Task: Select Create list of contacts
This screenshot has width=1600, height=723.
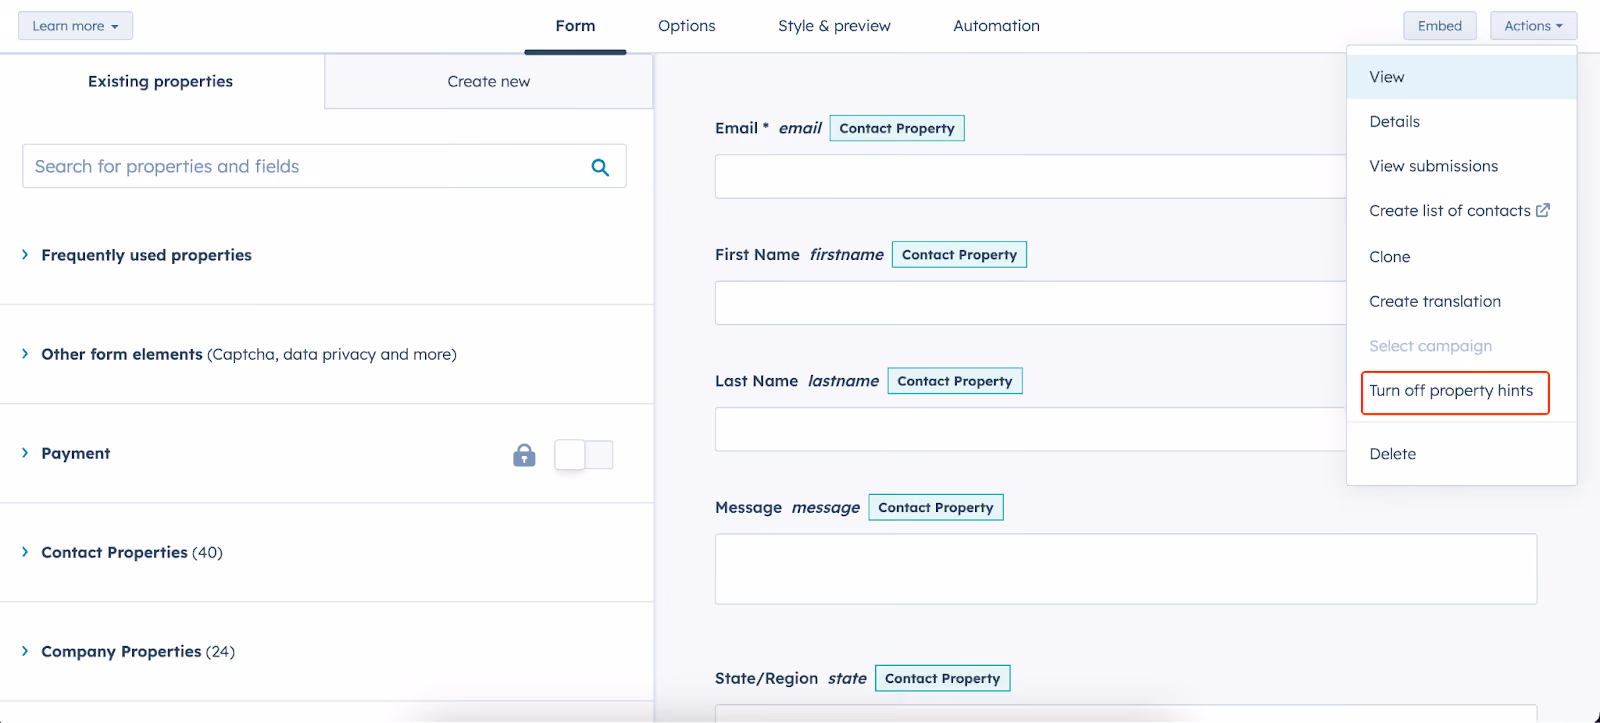Action: (x=1461, y=211)
